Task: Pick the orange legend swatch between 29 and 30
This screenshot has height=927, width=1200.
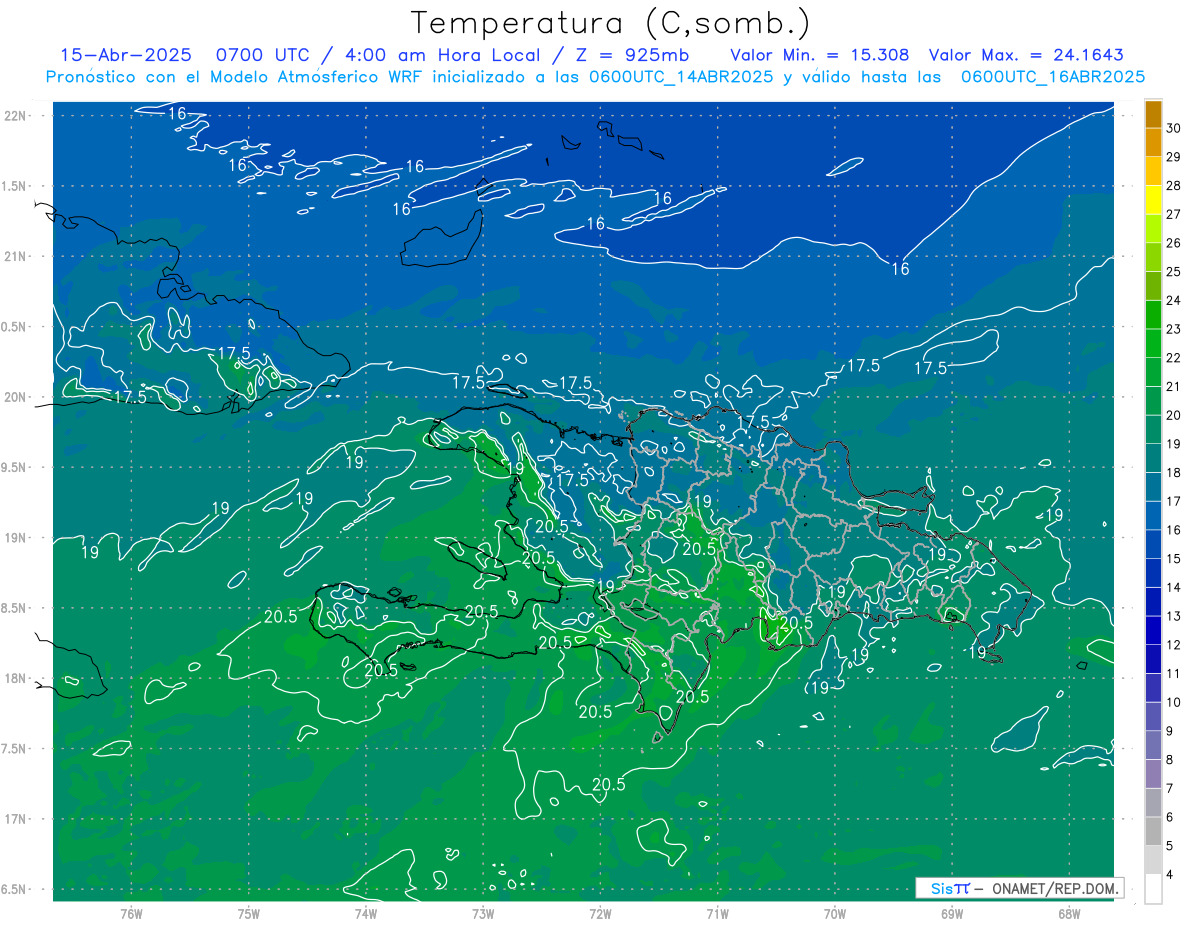Action: (x=1154, y=142)
